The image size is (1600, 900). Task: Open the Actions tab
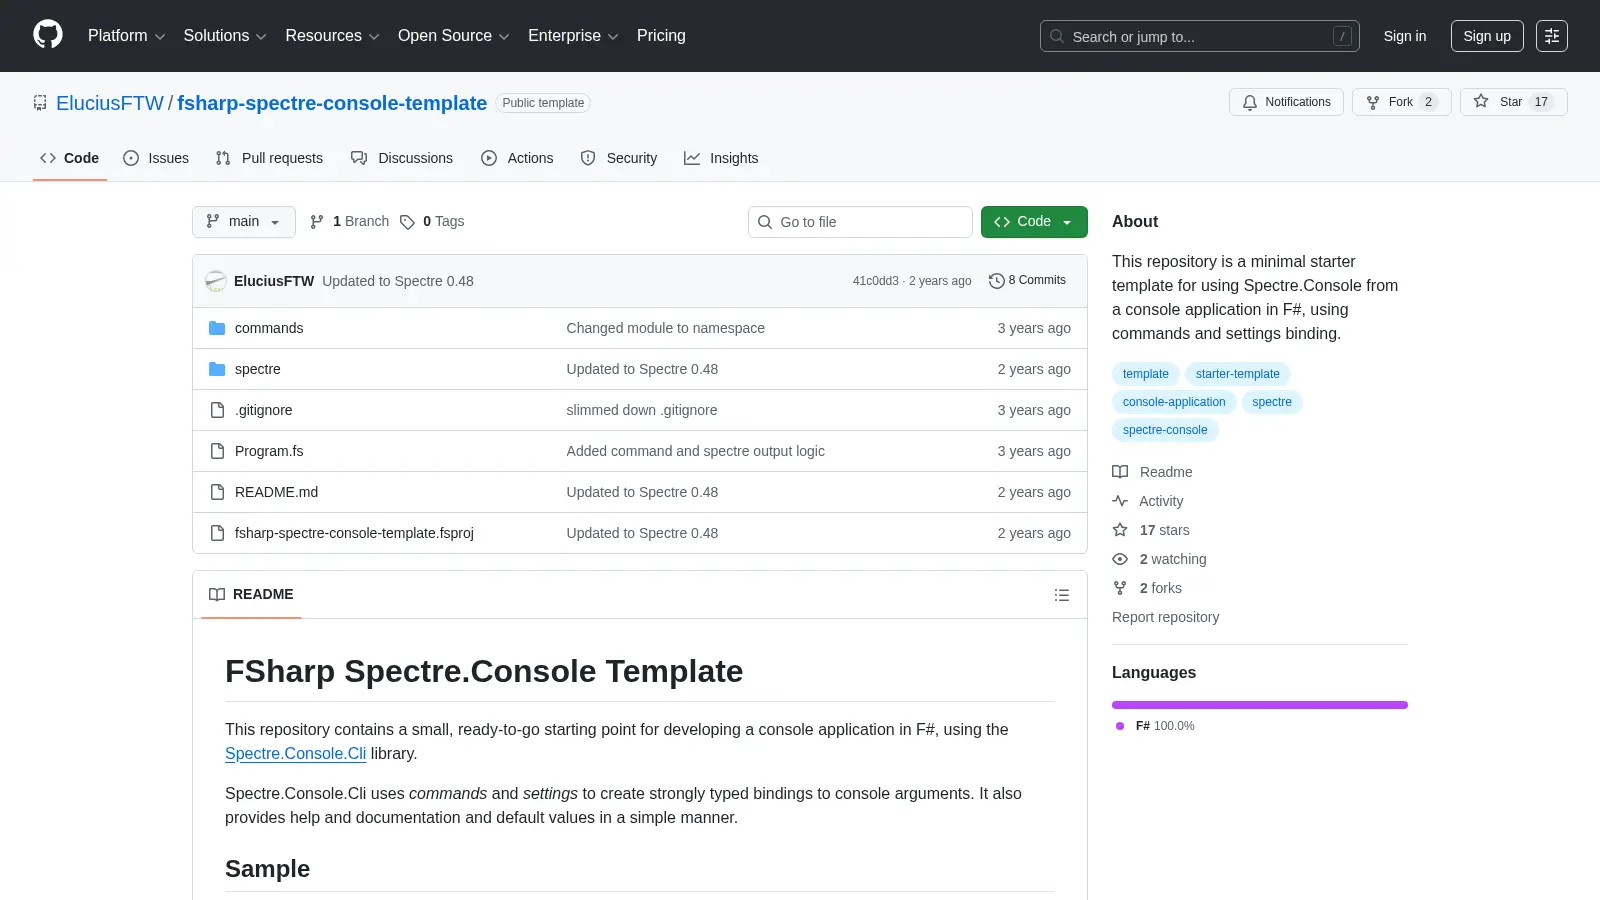(x=517, y=158)
